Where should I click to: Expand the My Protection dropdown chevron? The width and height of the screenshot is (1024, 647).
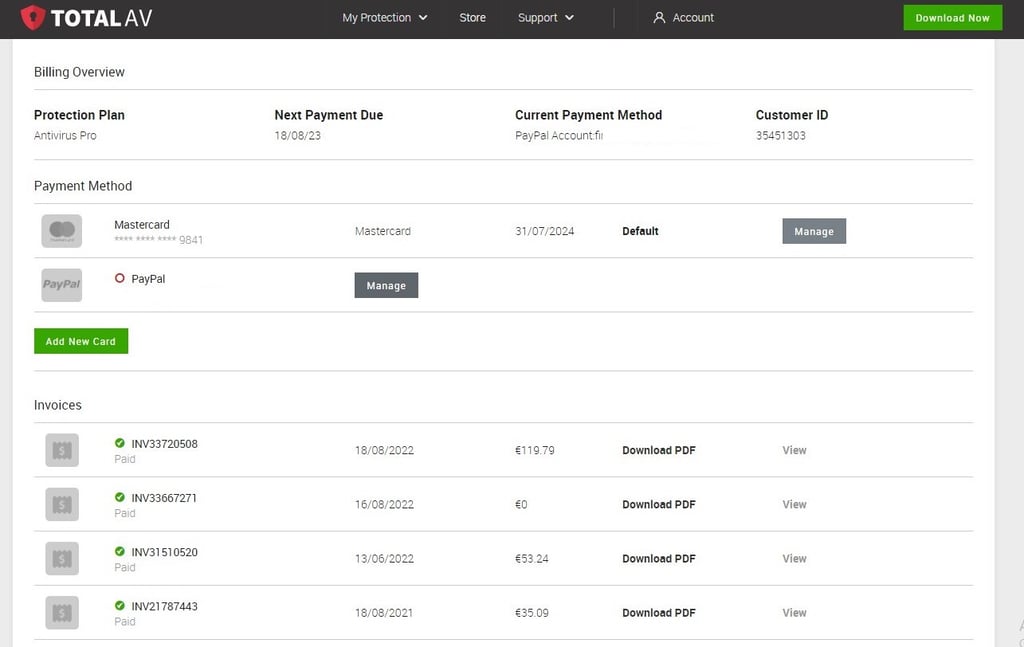point(423,18)
